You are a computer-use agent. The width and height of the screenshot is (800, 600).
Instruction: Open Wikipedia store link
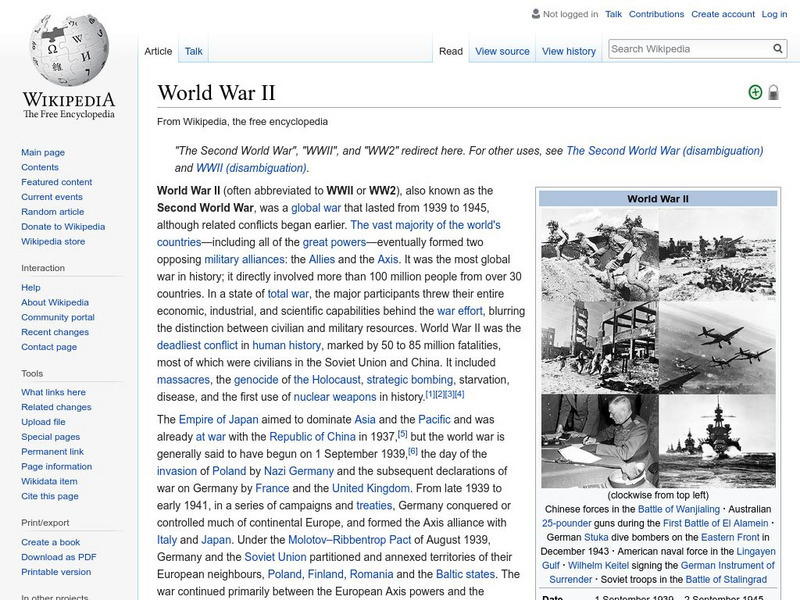click(x=53, y=241)
